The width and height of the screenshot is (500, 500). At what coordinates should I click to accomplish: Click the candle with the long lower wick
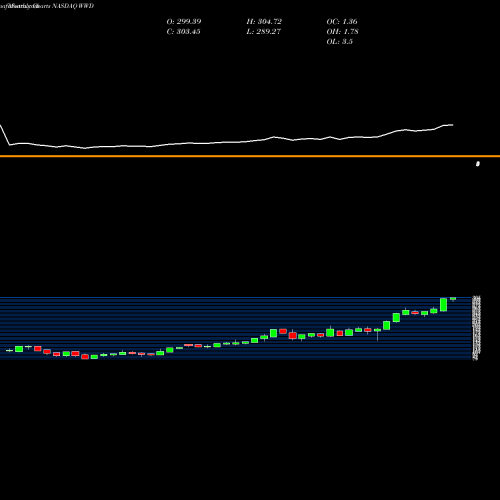pyautogui.click(x=377, y=333)
